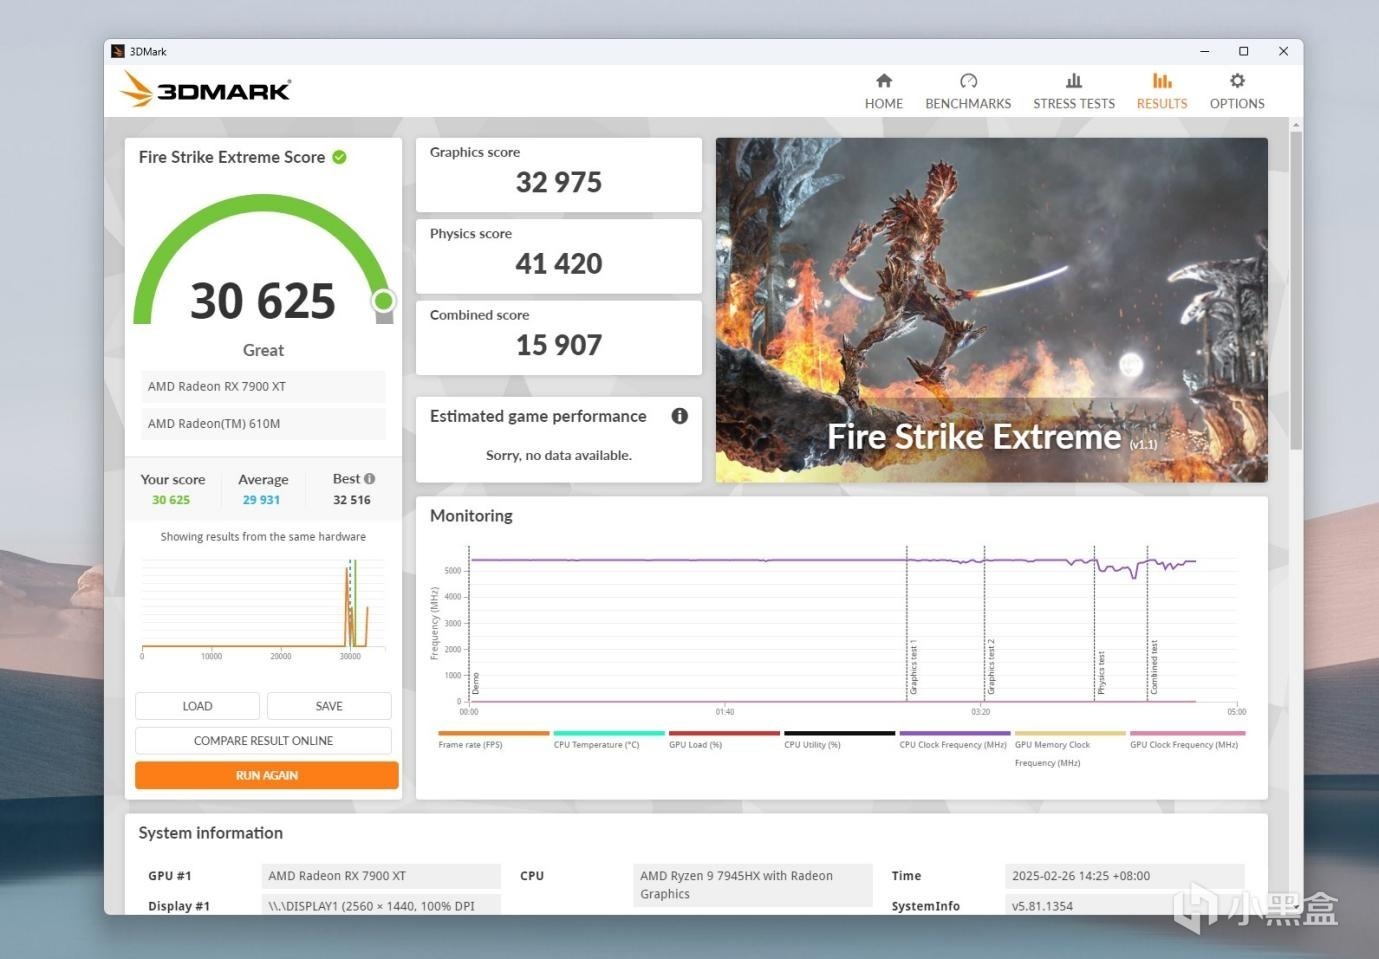Click the vertical scrollbar thumb on right

point(1296,290)
